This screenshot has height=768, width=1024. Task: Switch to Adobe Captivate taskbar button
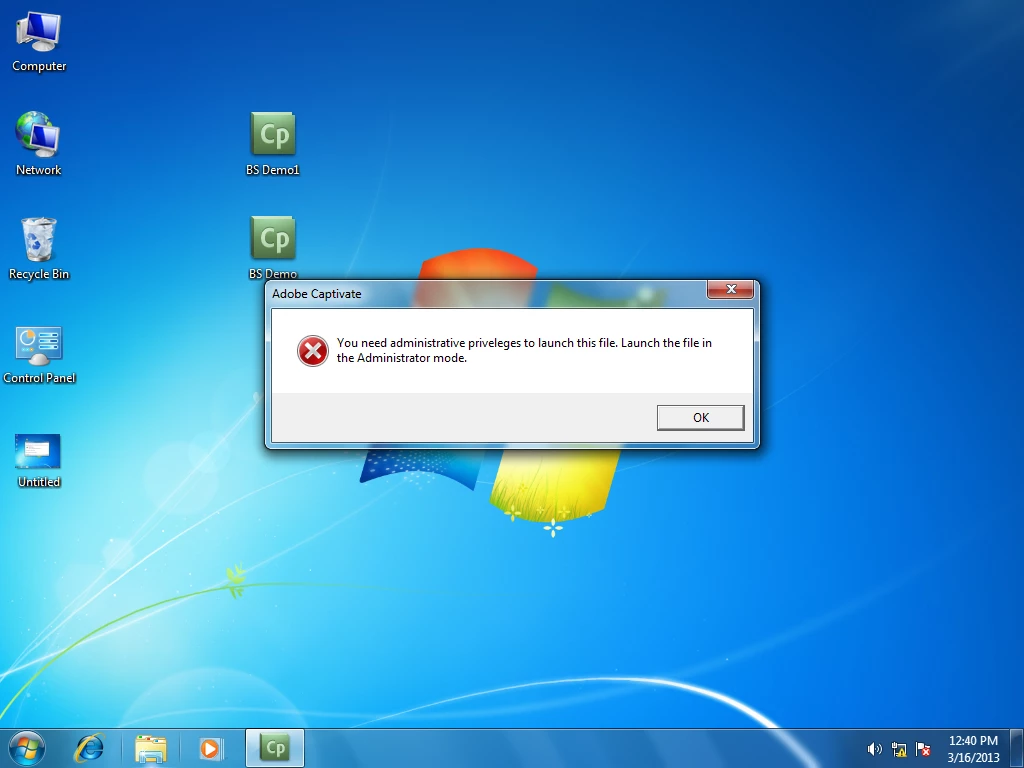coord(275,748)
